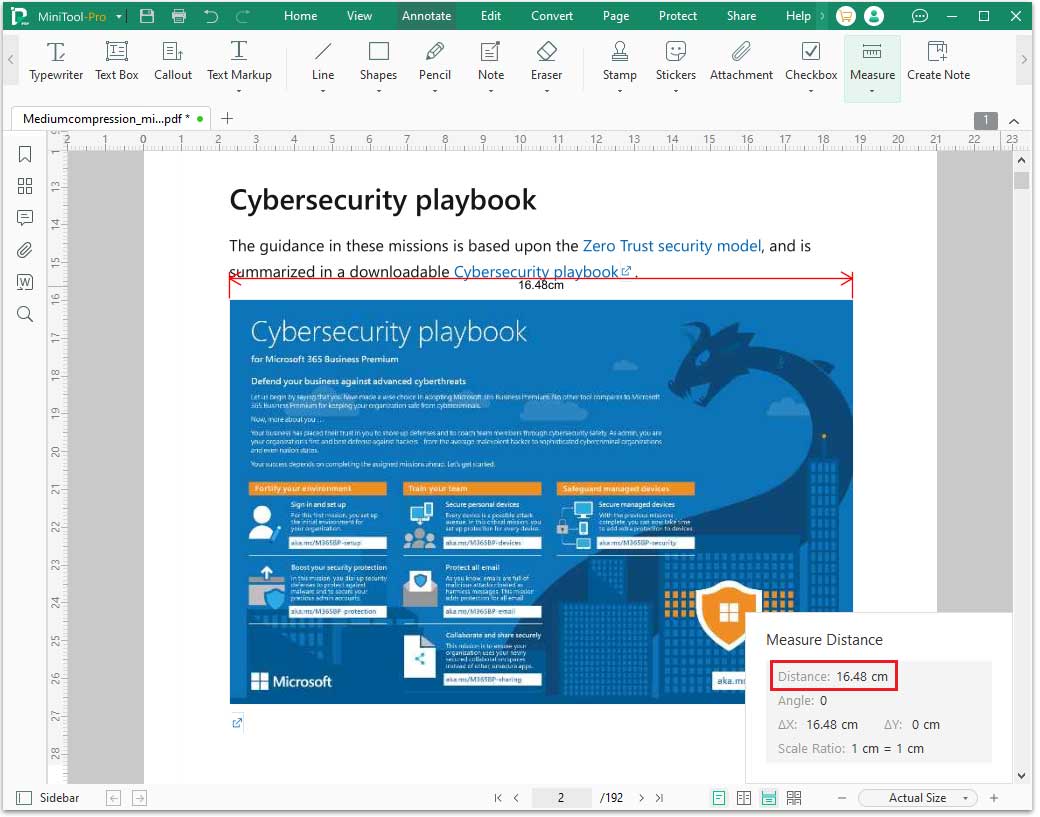Open the Share tab
This screenshot has height=817, width=1040.
pyautogui.click(x=741, y=16)
